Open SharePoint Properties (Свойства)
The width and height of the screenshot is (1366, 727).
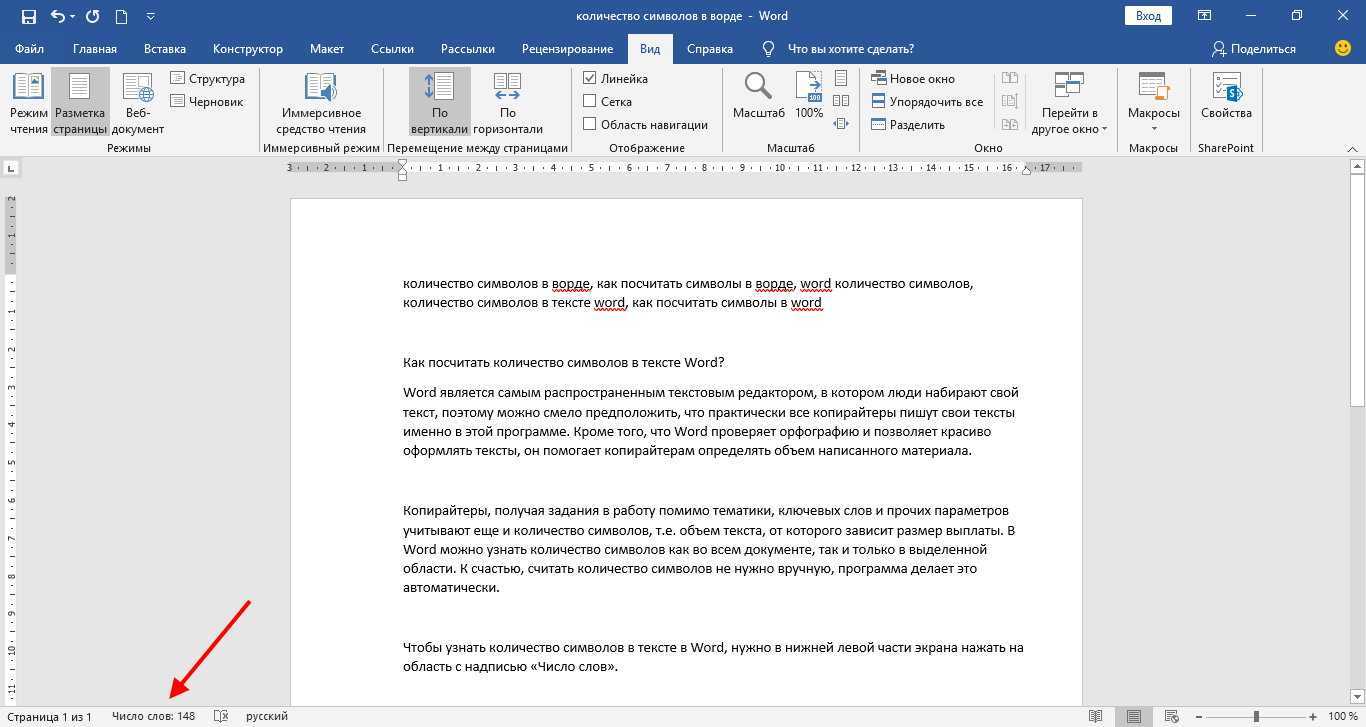(x=1226, y=96)
